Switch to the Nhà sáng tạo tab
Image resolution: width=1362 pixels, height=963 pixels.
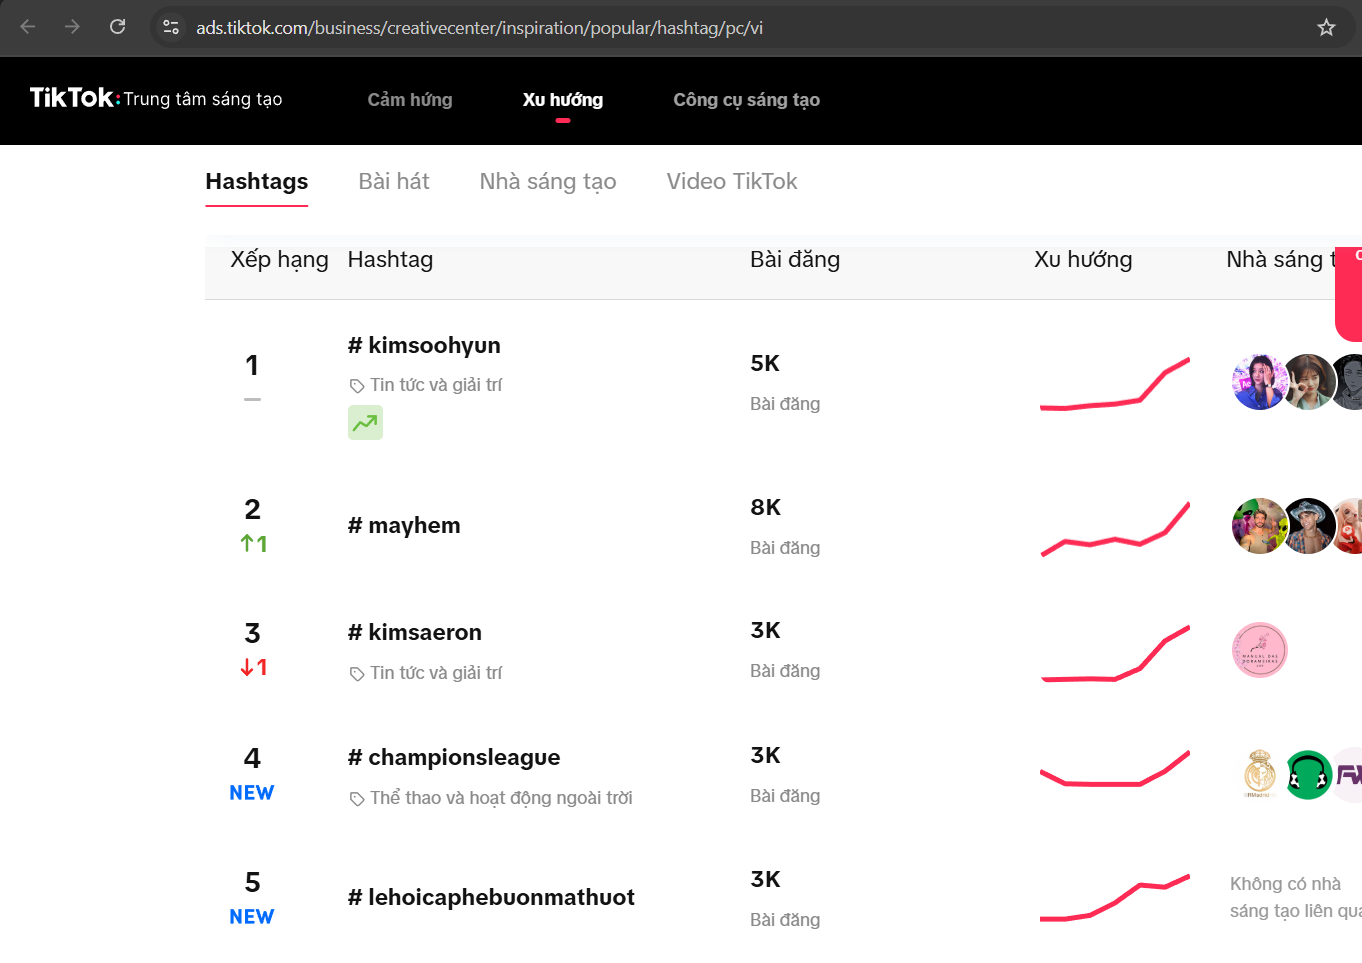548,181
